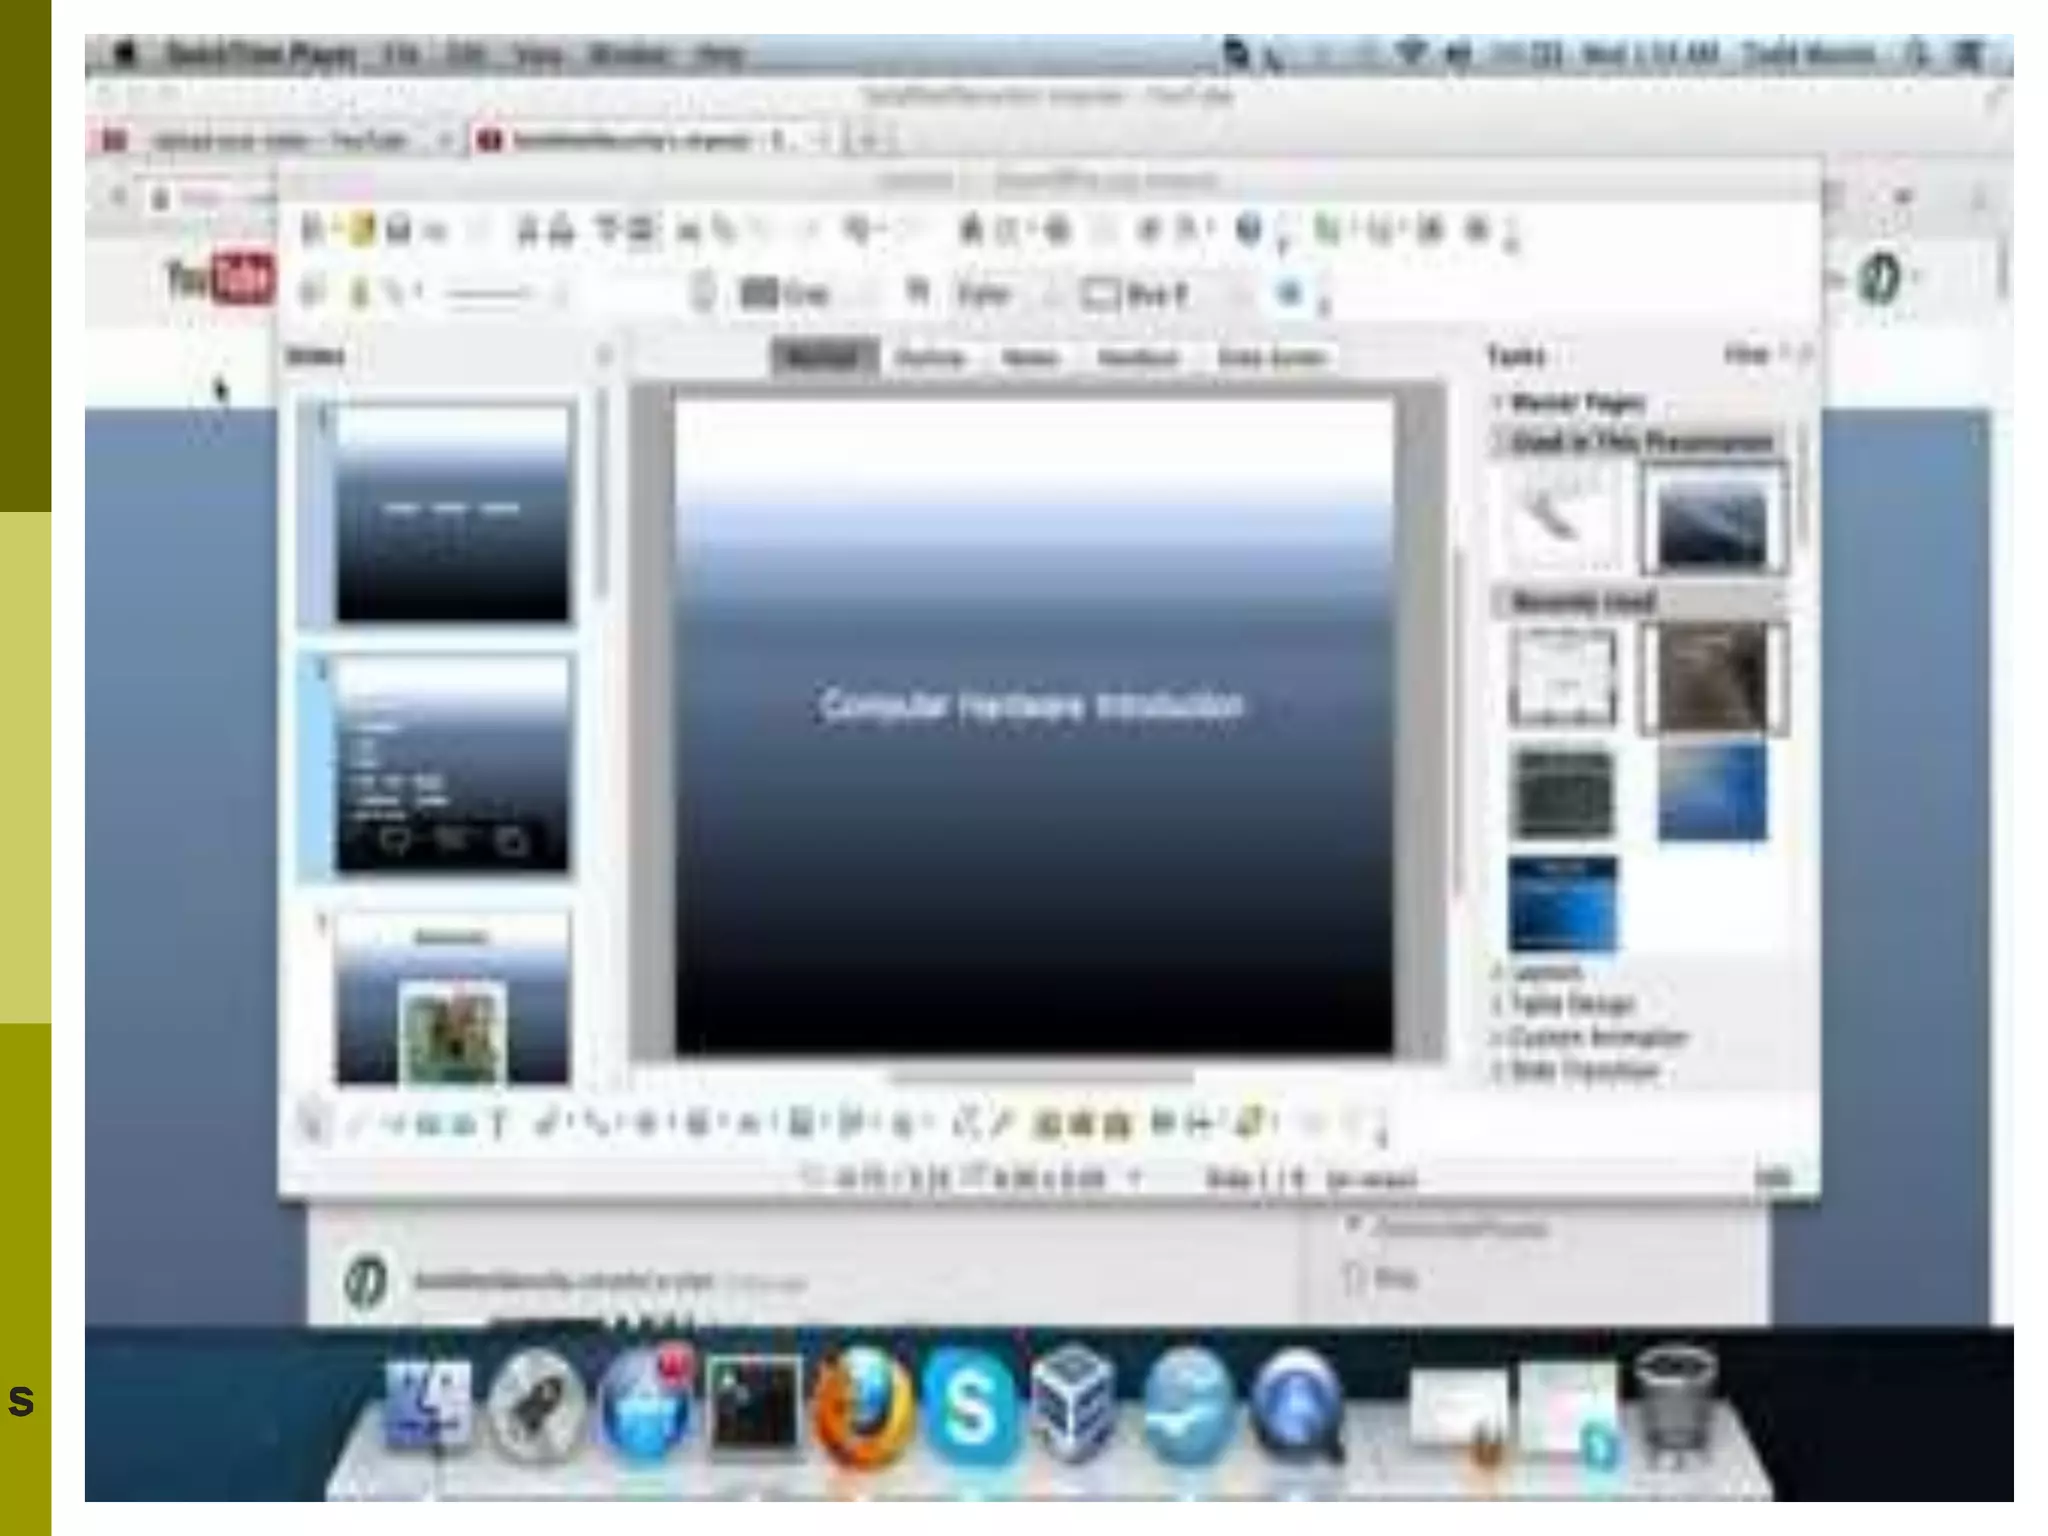Select the second slide thumbnail
Viewport: 2048px width, 1536px height.
pos(452,764)
